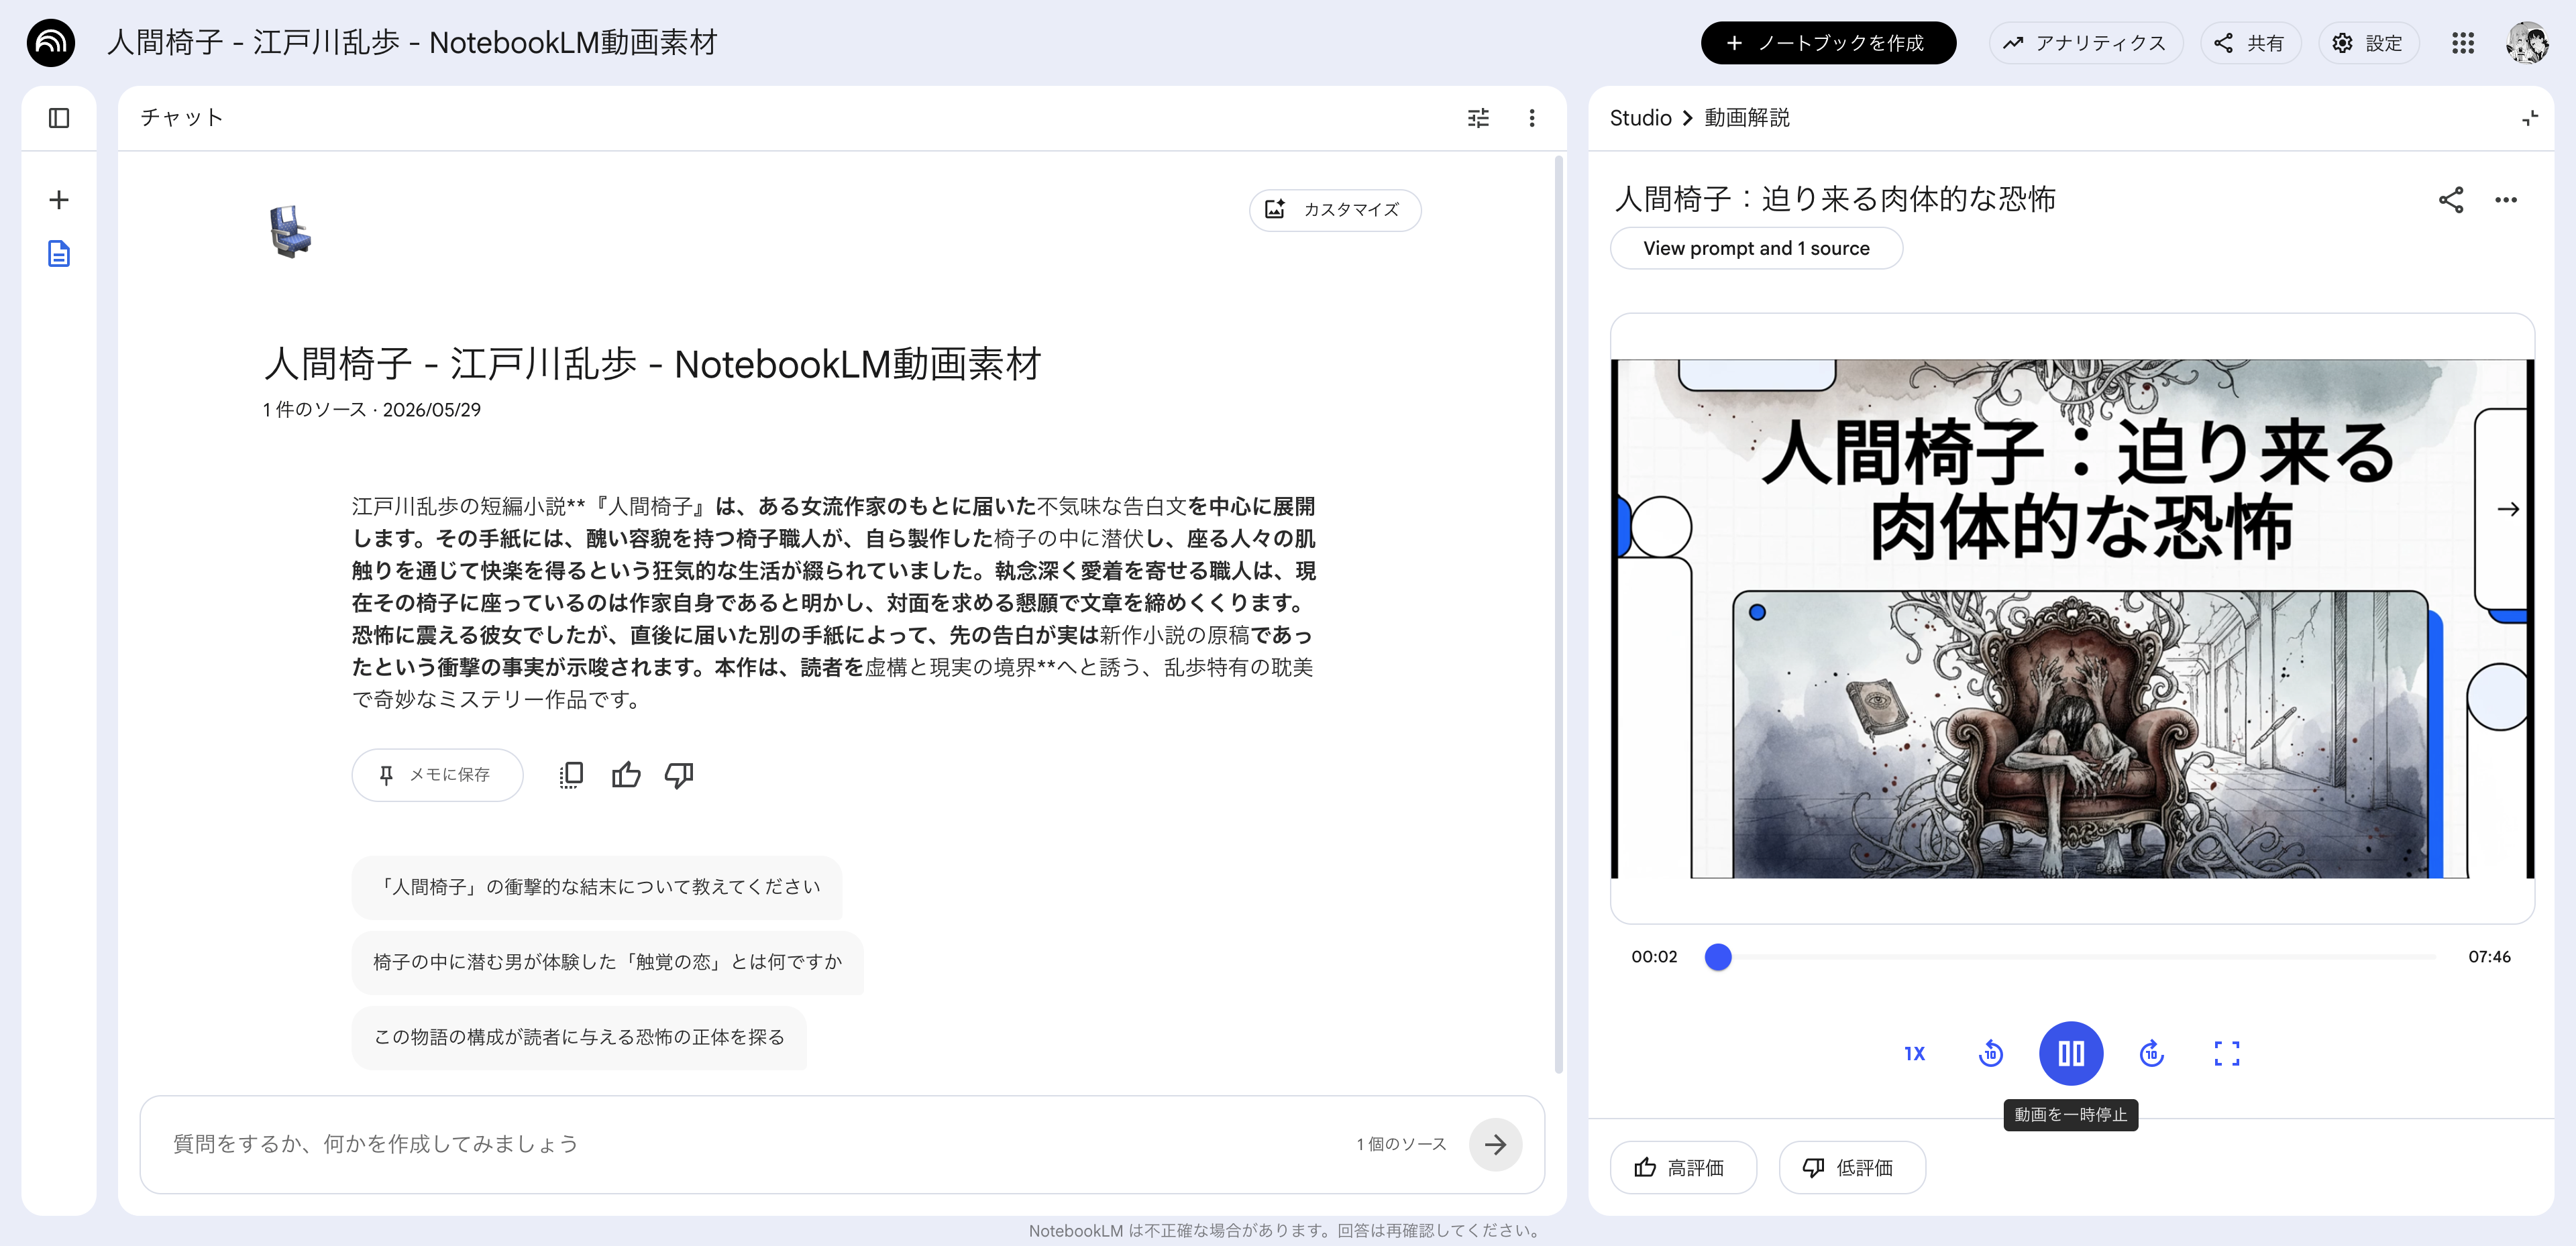This screenshot has height=1246, width=2576.
Task: Rewind video 10 seconds
Action: tap(1991, 1053)
